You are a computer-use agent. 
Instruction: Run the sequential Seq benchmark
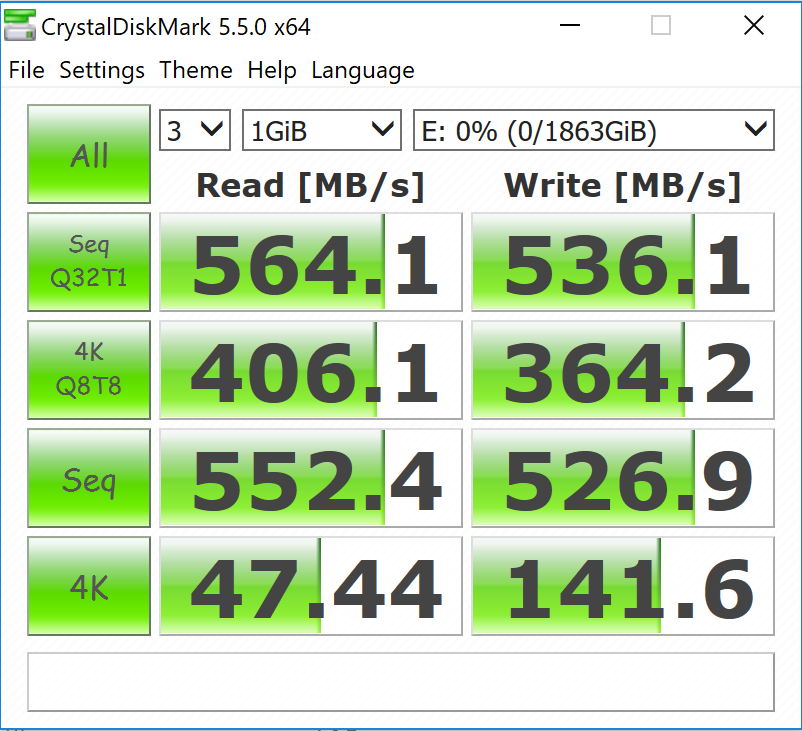point(88,478)
